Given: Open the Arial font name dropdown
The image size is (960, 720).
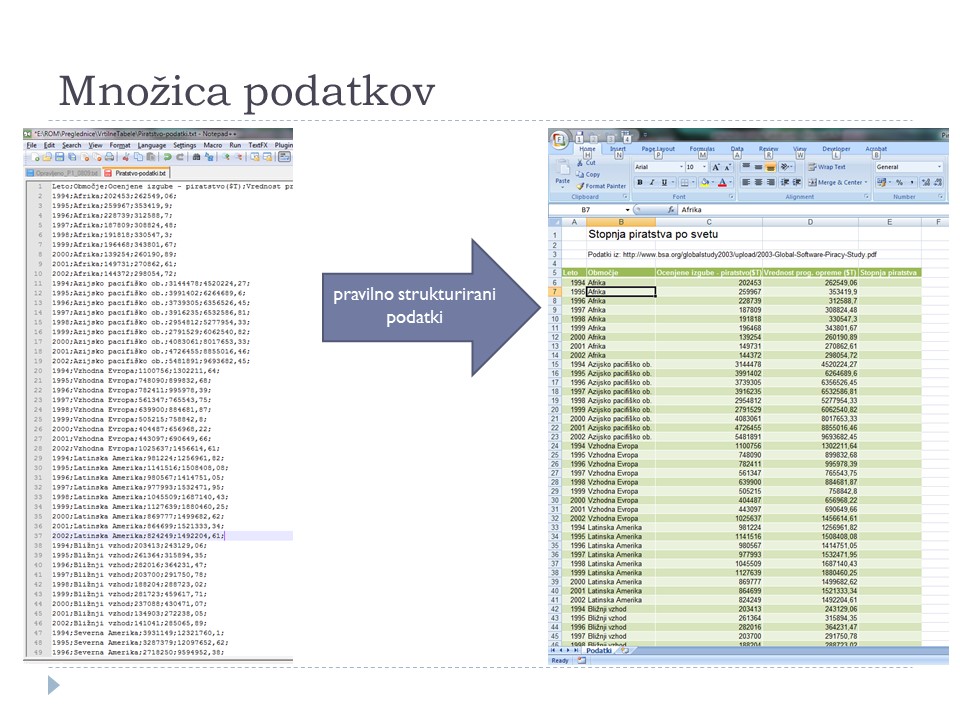Looking at the screenshot, I should 680,167.
